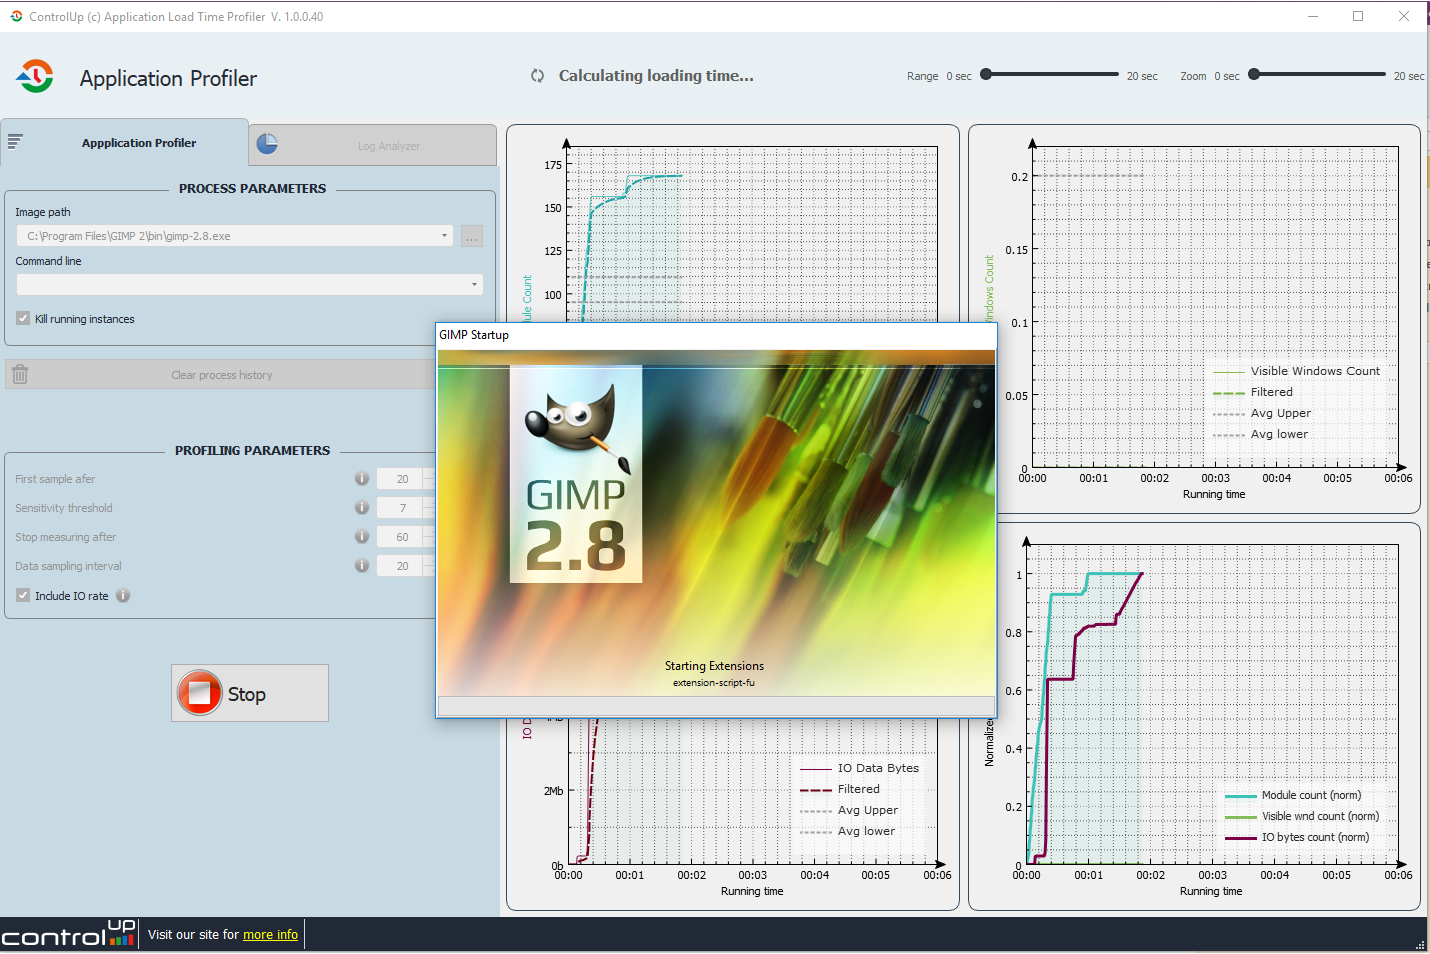Click info icon next to First sample afer

point(362,479)
